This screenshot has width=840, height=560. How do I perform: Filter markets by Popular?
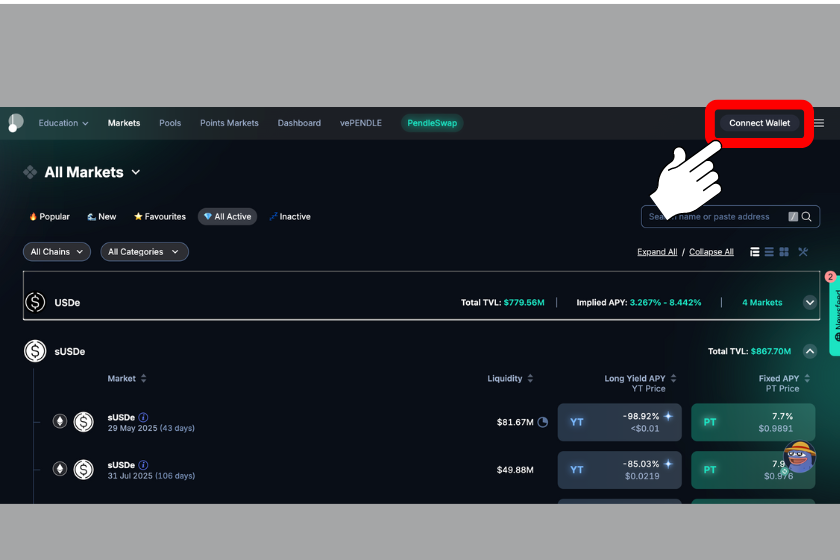coord(49,216)
